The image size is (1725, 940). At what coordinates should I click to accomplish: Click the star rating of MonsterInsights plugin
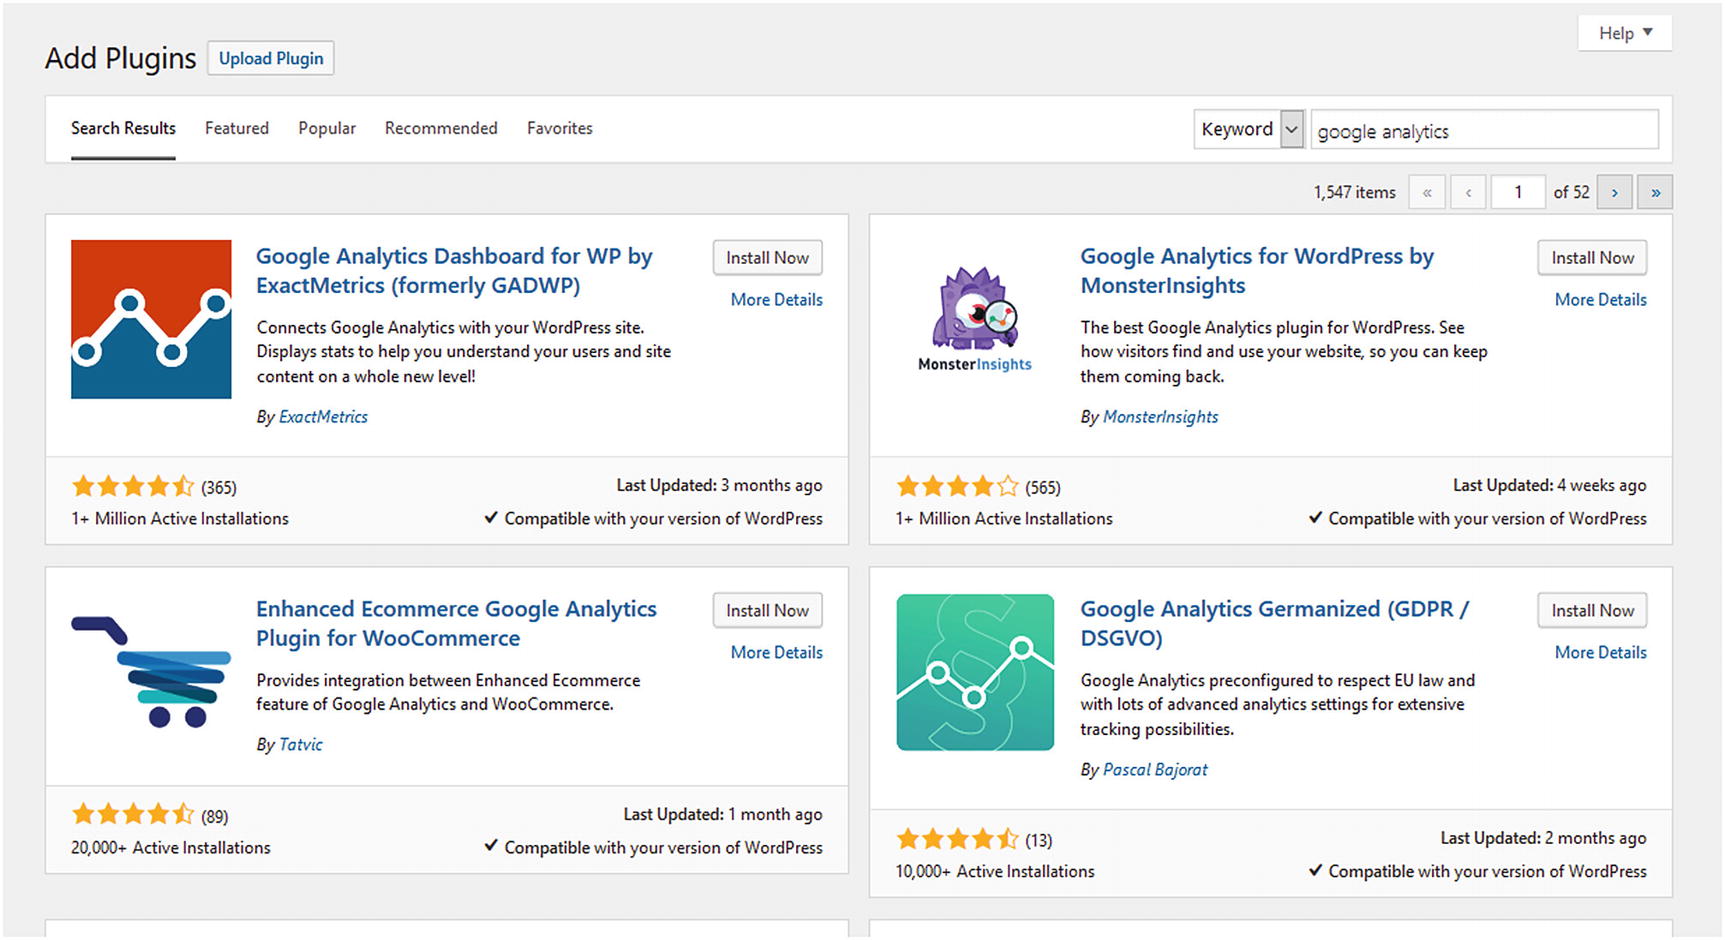957,487
